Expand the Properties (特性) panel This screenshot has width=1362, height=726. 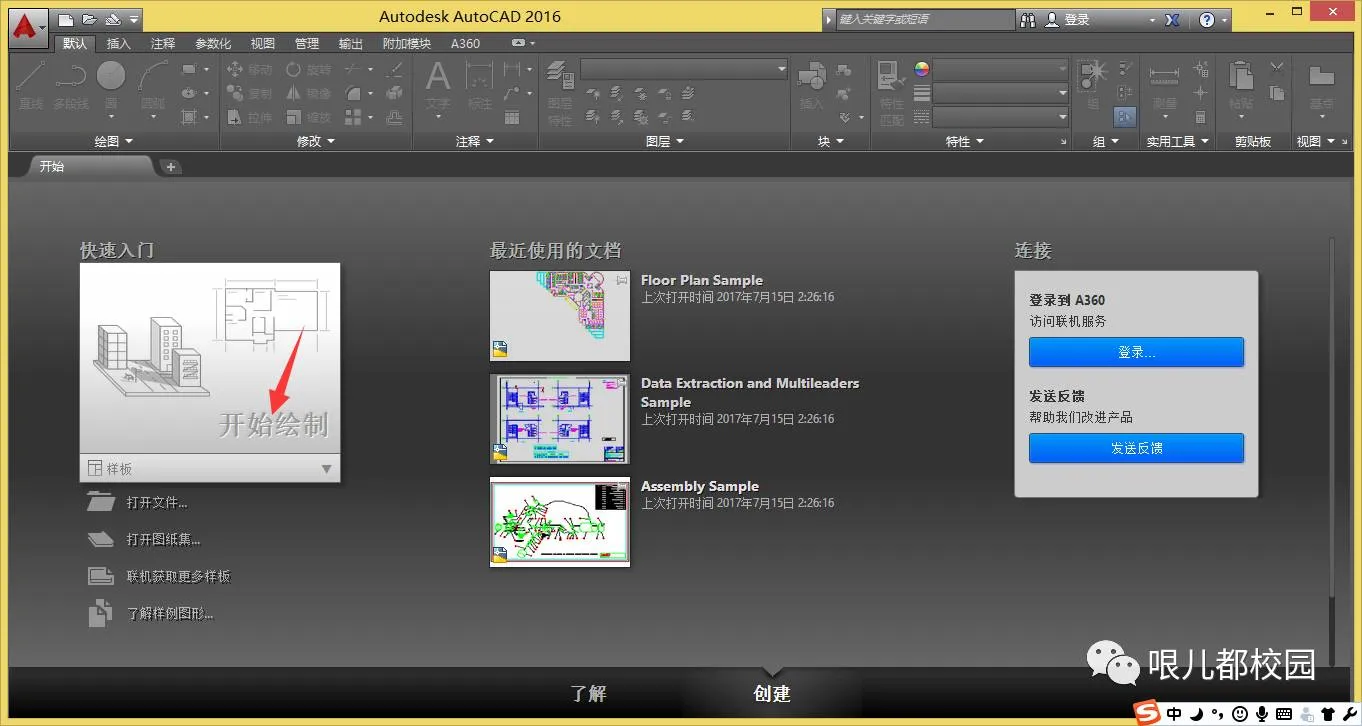click(x=965, y=141)
